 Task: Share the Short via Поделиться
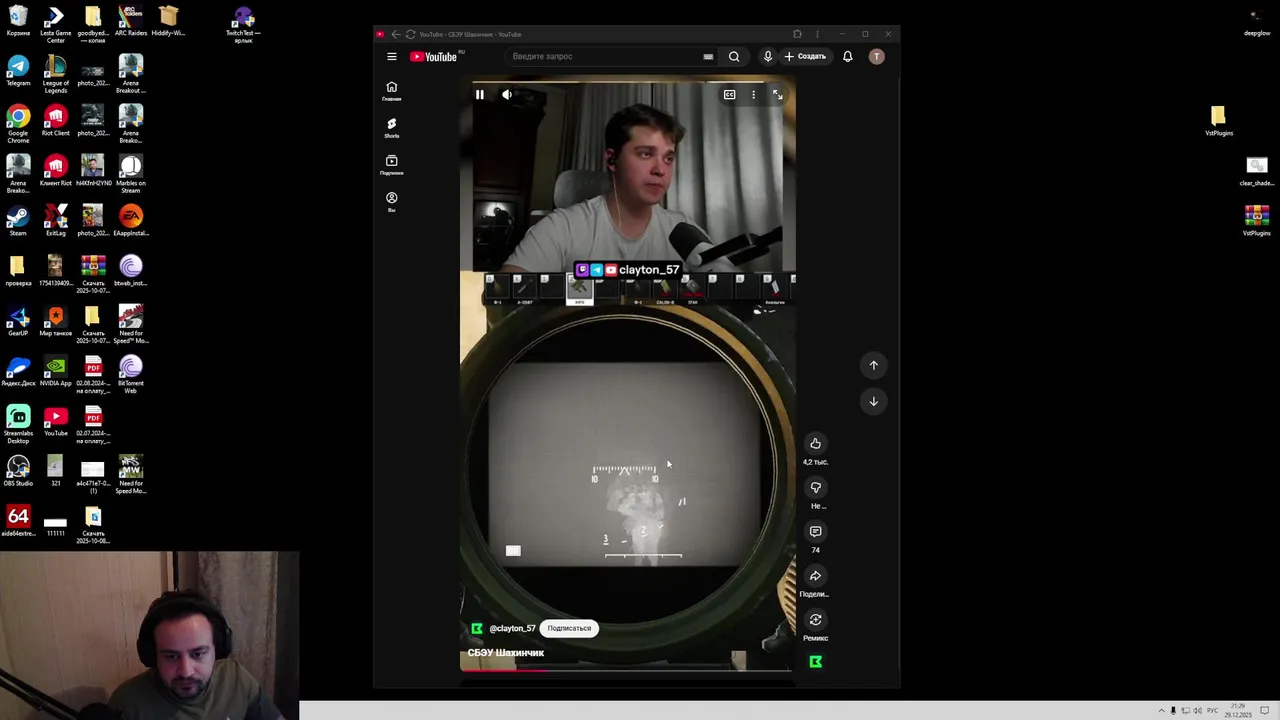click(x=816, y=576)
